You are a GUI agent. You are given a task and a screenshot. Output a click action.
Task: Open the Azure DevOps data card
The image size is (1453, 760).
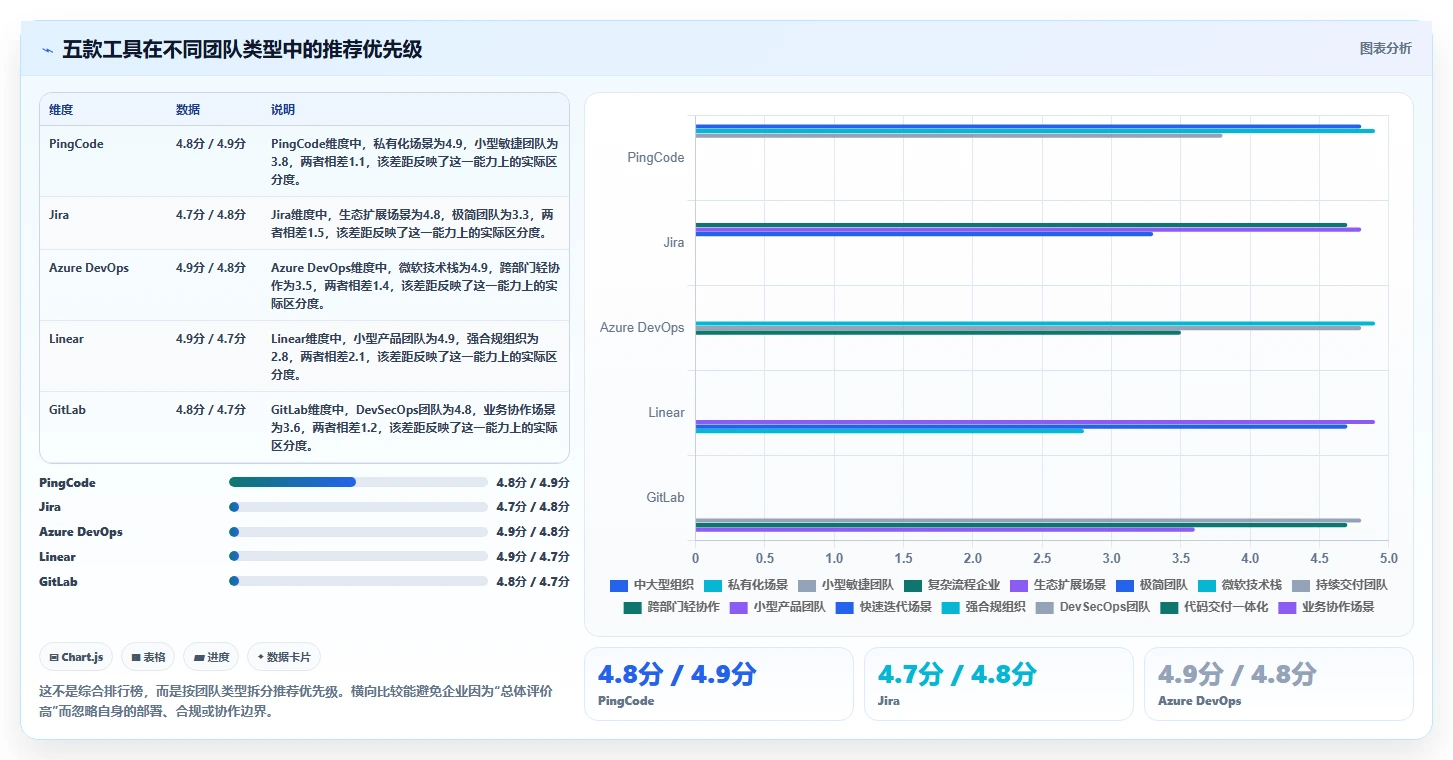pyautogui.click(x=1278, y=684)
